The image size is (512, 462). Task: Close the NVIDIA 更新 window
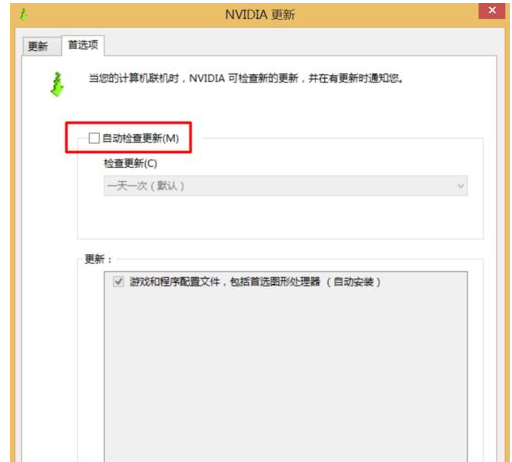coord(492,10)
